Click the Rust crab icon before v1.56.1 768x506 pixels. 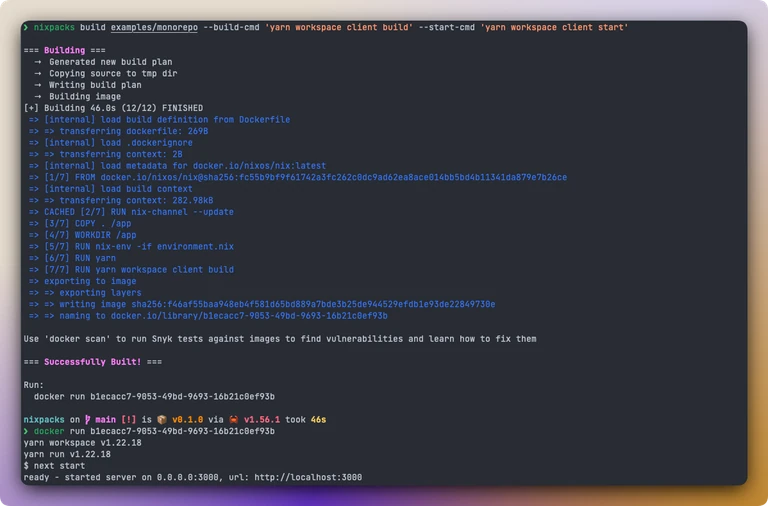tap(234, 420)
